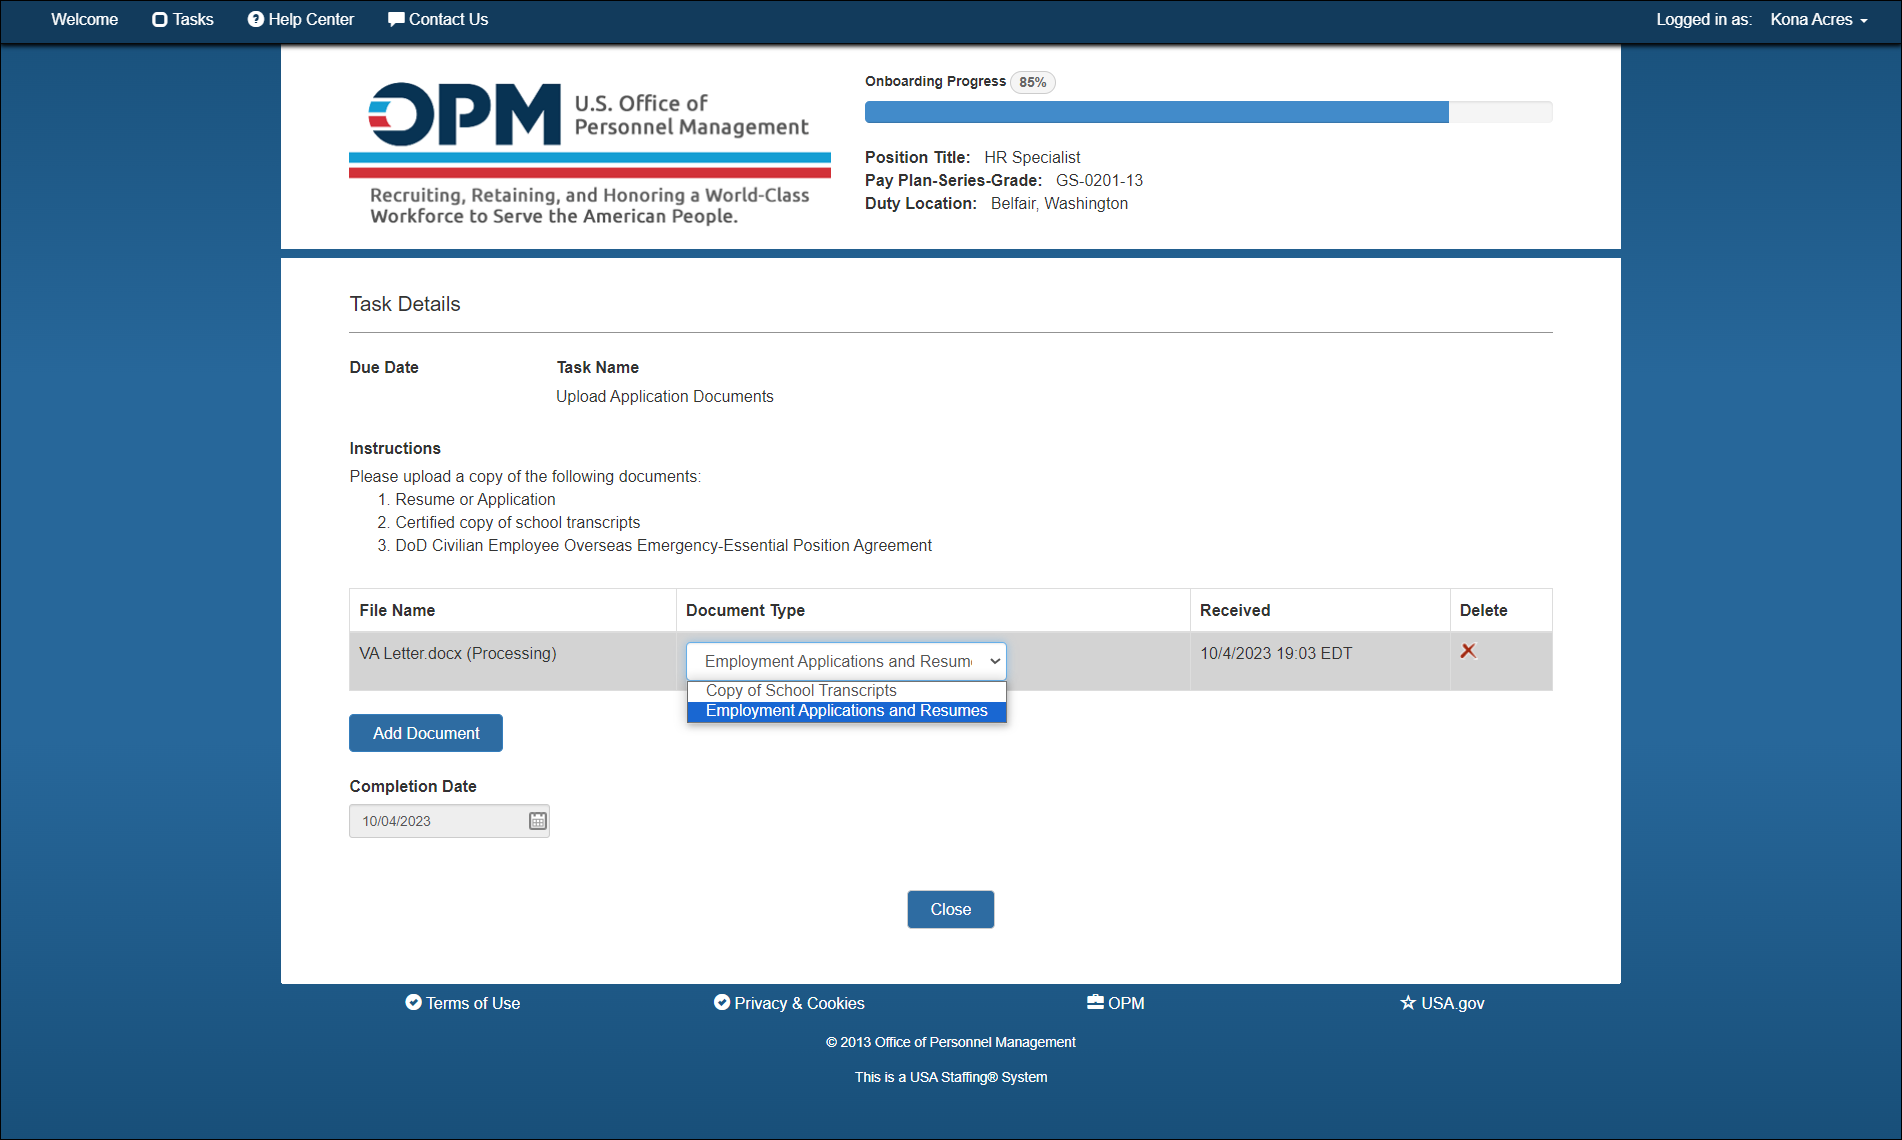Click the USA Staffing System footer text
The width and height of the screenshot is (1902, 1140).
point(950,1077)
